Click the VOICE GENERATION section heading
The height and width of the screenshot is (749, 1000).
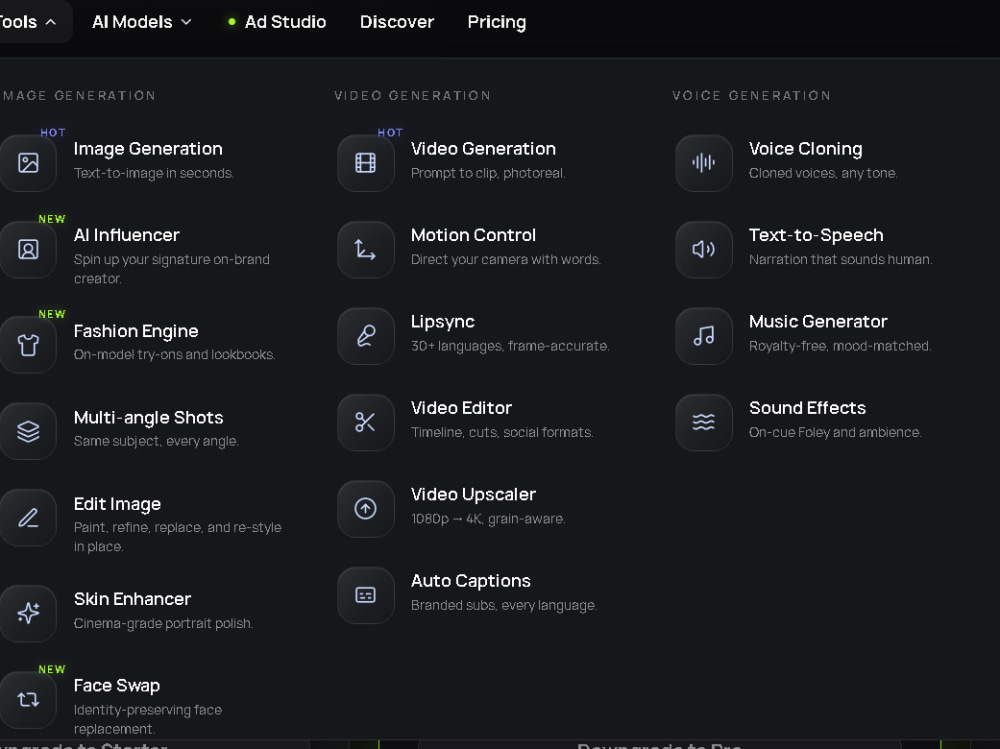pyautogui.click(x=751, y=96)
